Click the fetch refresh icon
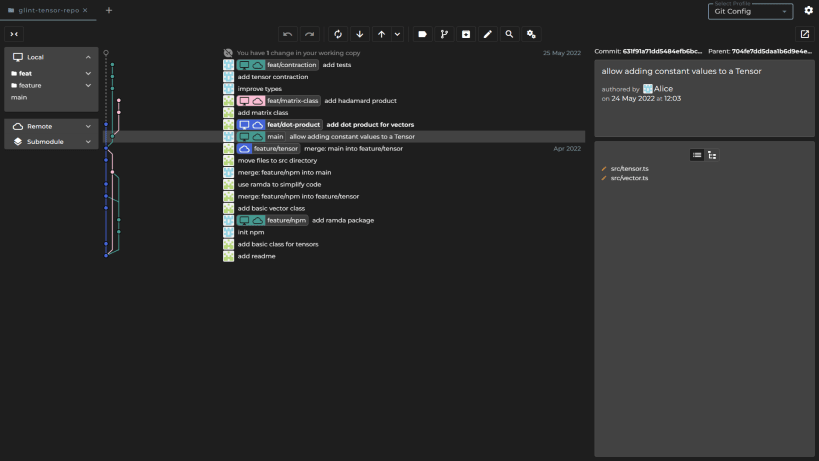The width and height of the screenshot is (819, 461). pos(338,34)
